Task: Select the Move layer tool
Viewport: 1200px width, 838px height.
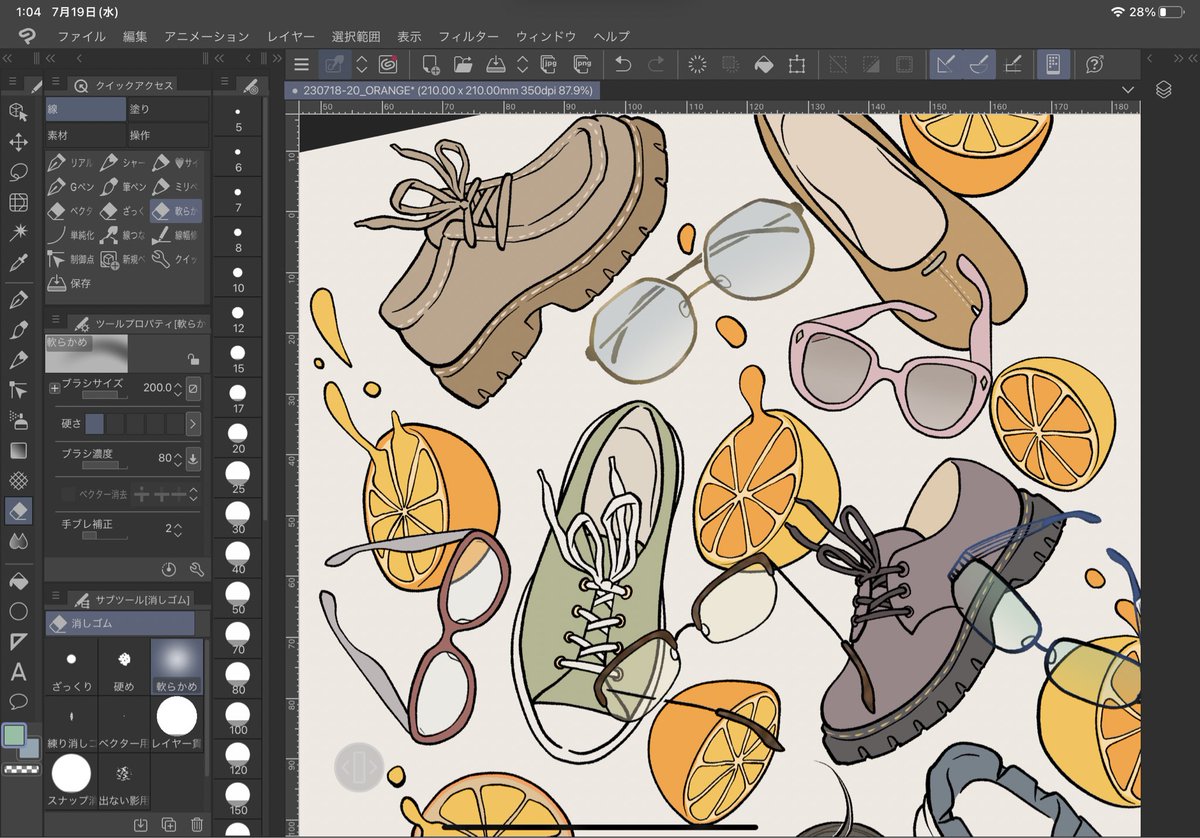Action: point(18,142)
